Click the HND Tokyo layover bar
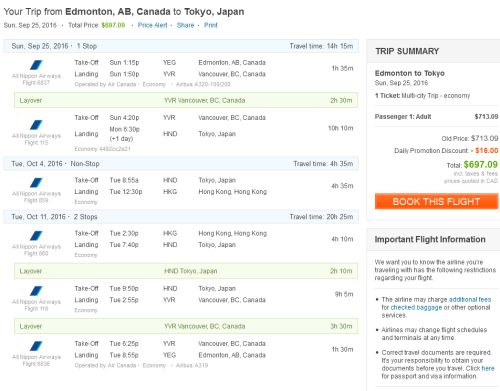This screenshot has width=500, height=391. click(186, 271)
